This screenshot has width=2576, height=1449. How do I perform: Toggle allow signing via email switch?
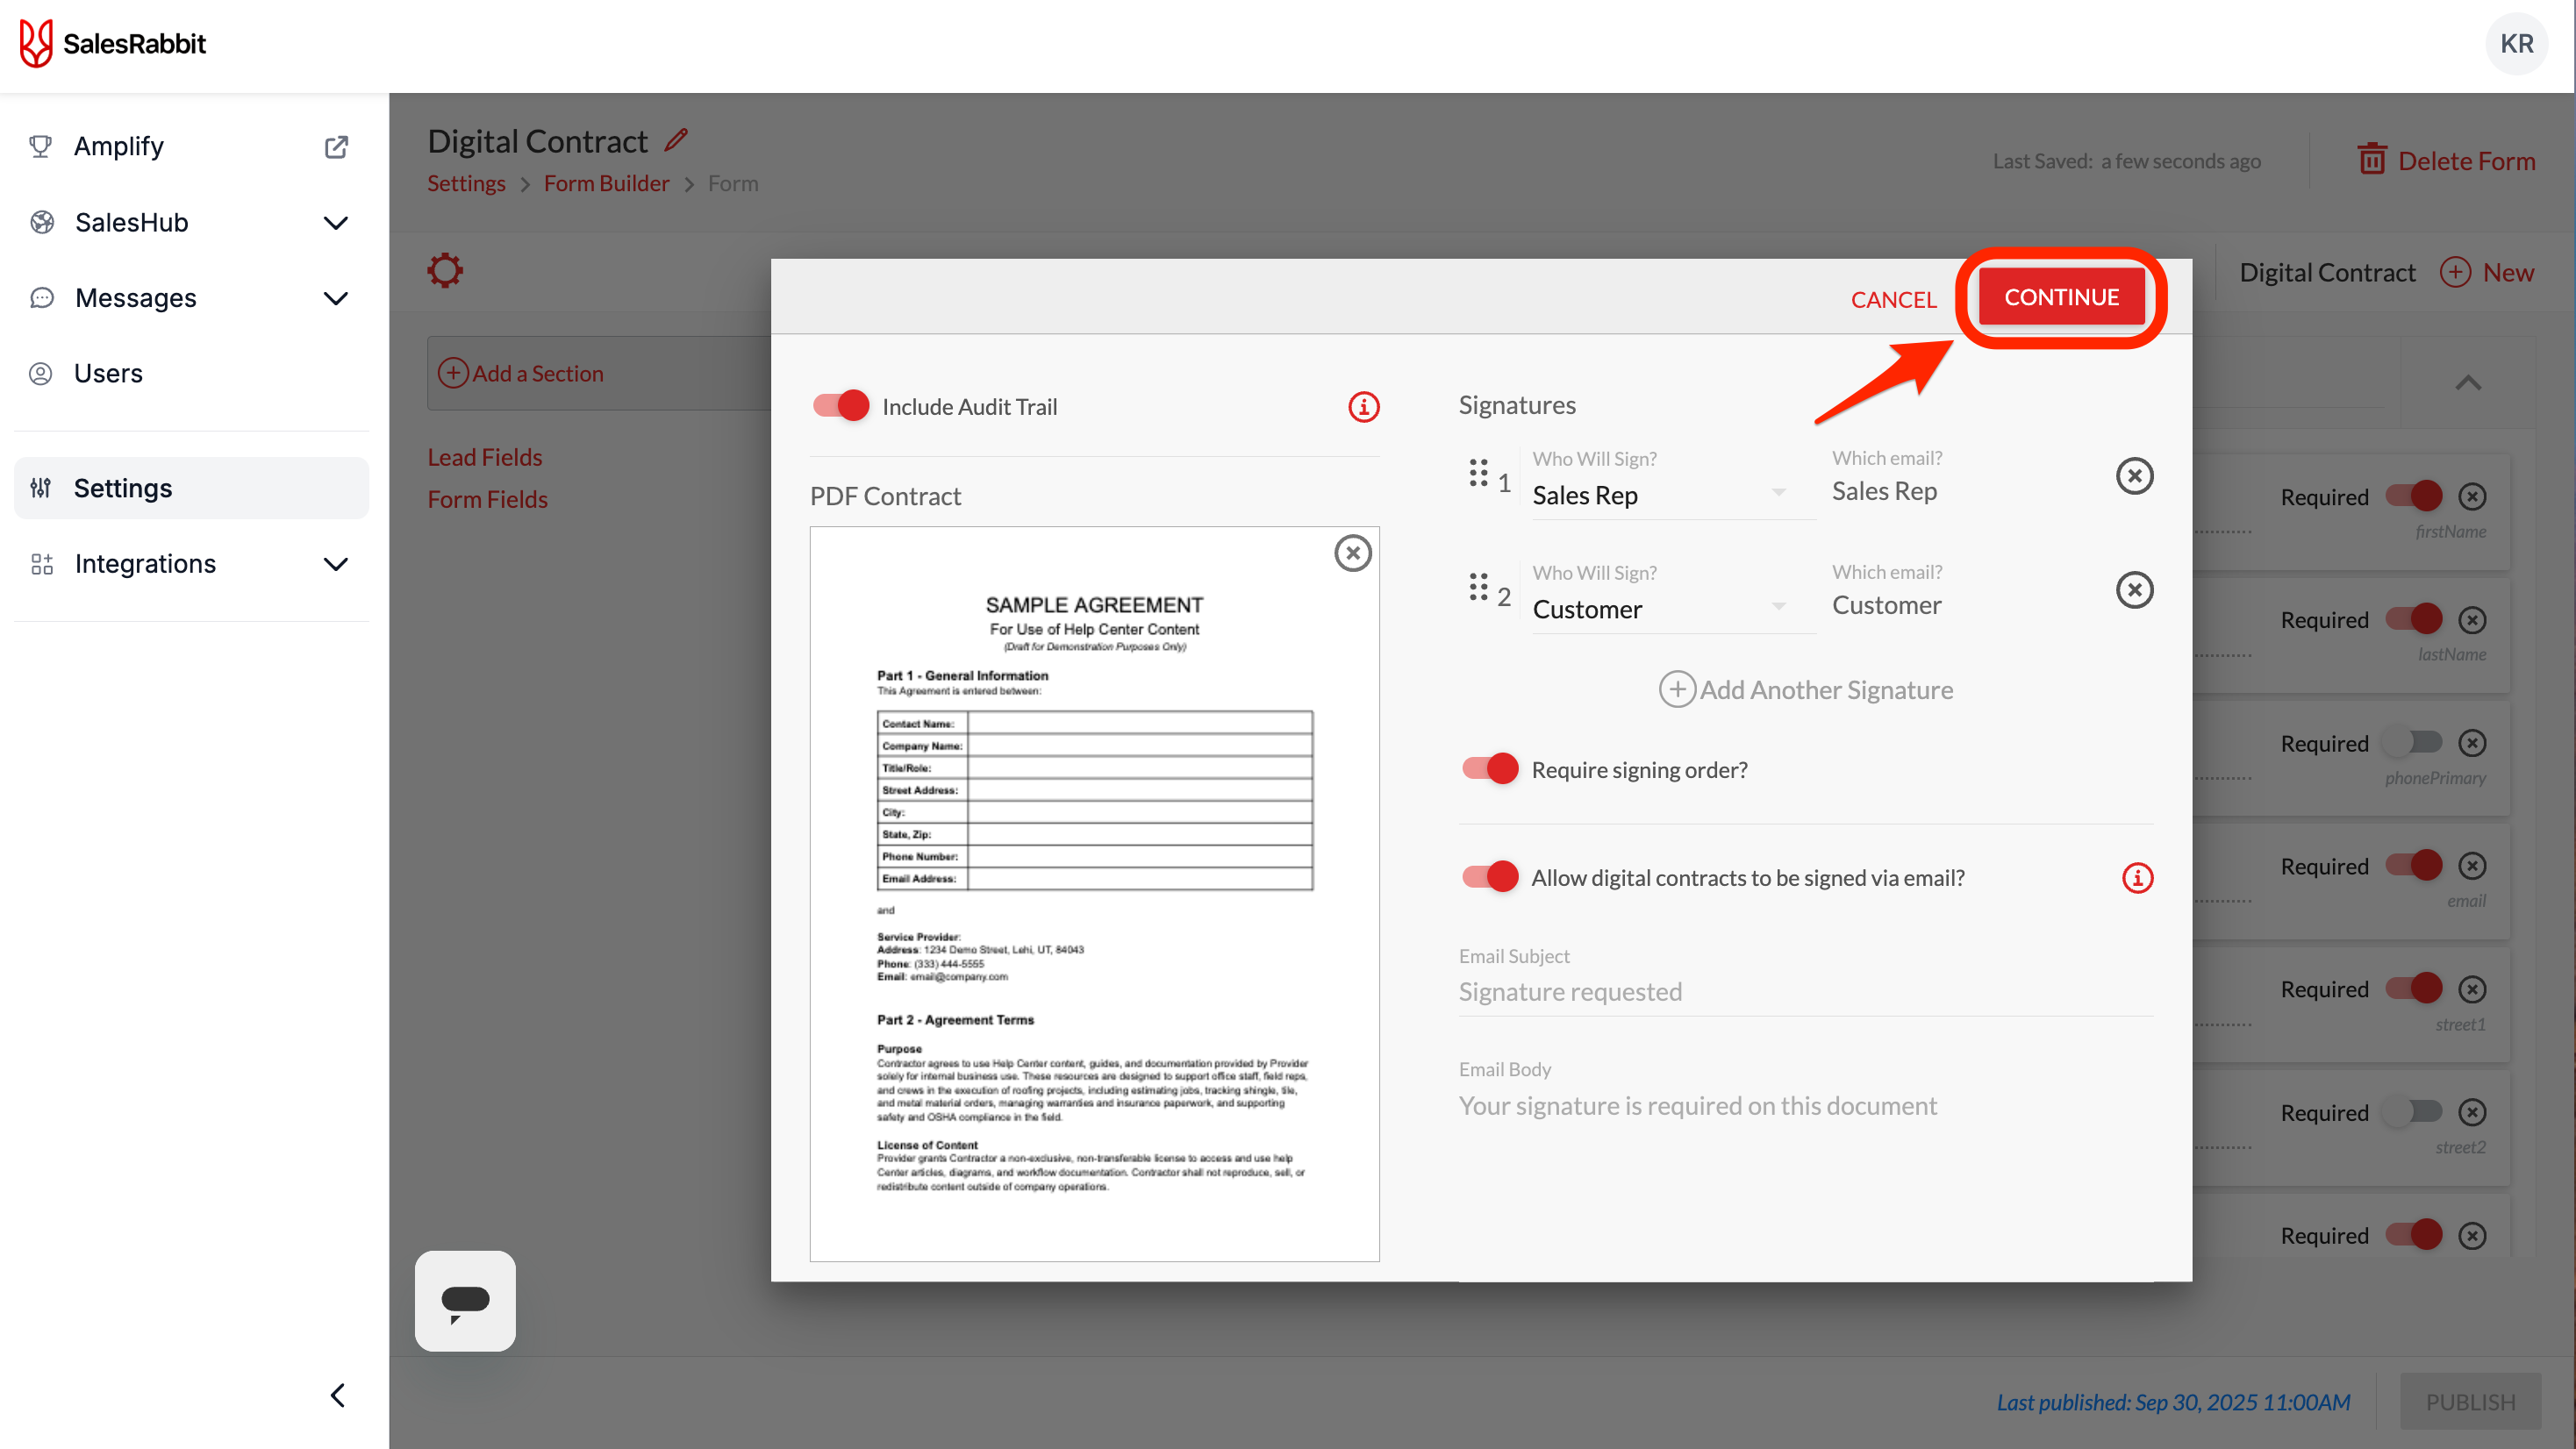pyautogui.click(x=1490, y=877)
